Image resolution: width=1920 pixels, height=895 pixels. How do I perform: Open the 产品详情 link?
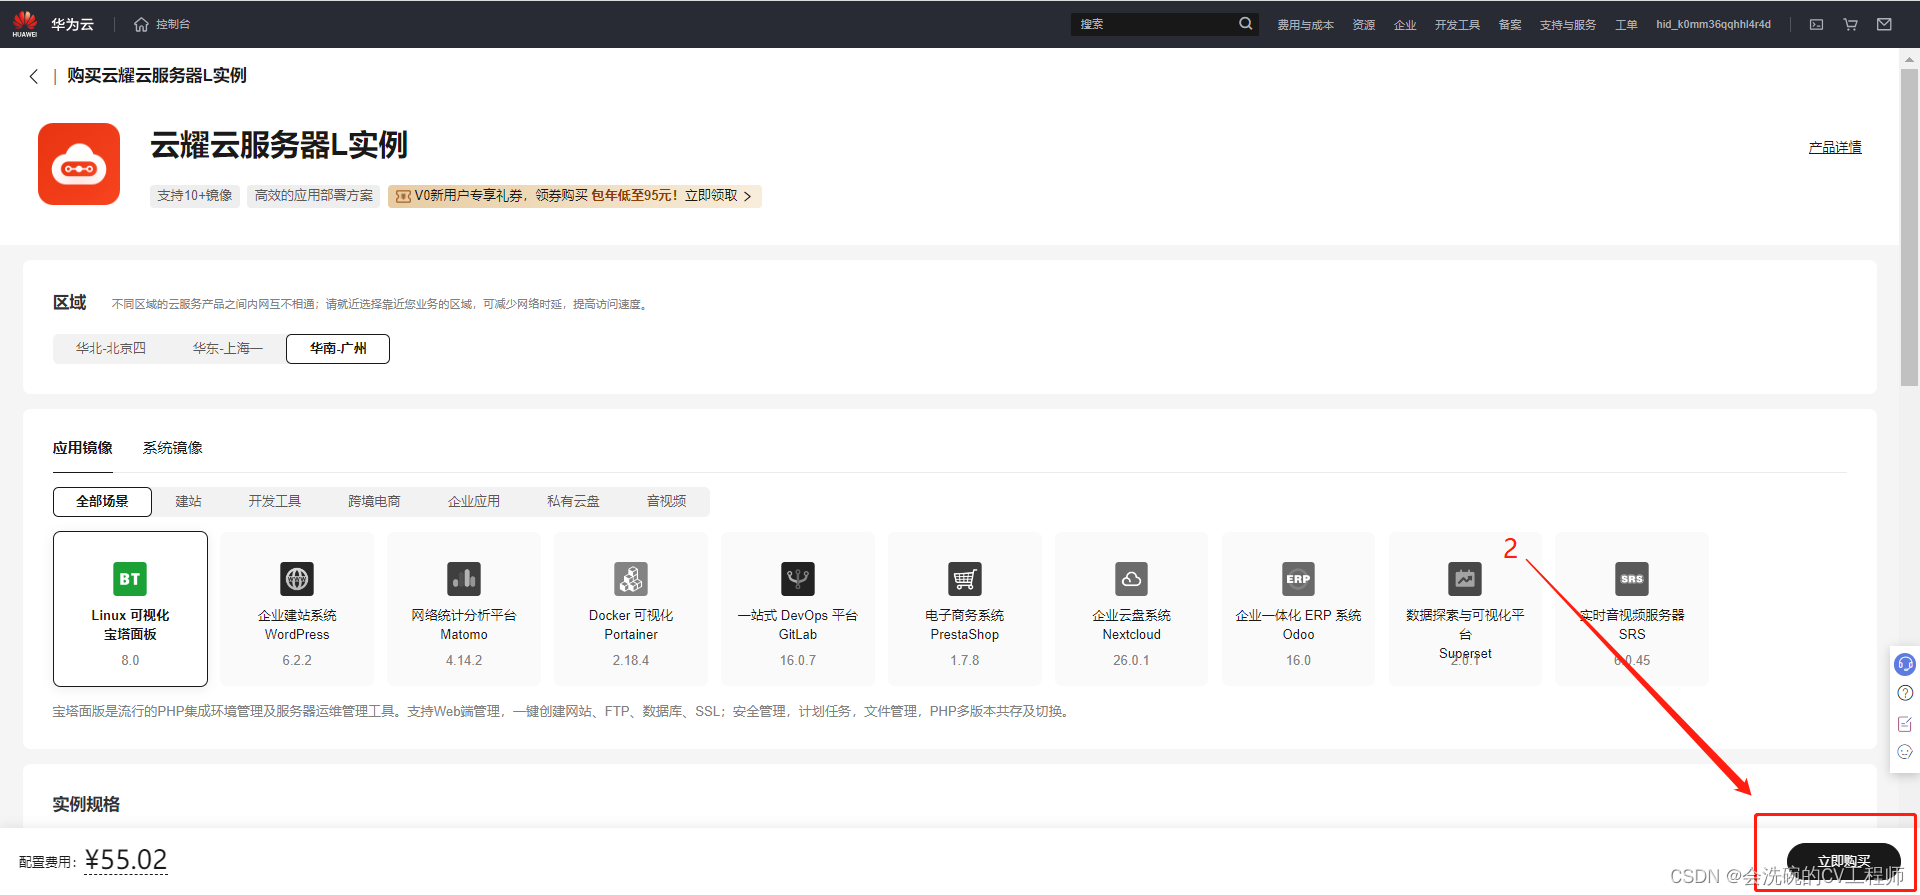(1835, 148)
